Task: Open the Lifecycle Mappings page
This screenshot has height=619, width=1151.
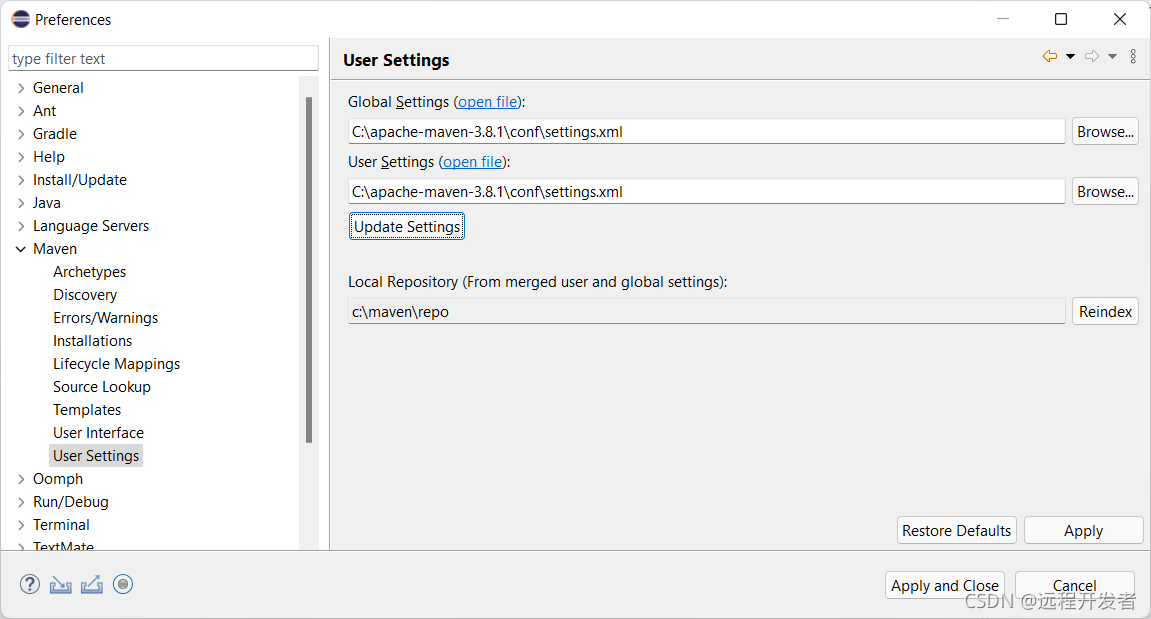Action: [x=116, y=364]
